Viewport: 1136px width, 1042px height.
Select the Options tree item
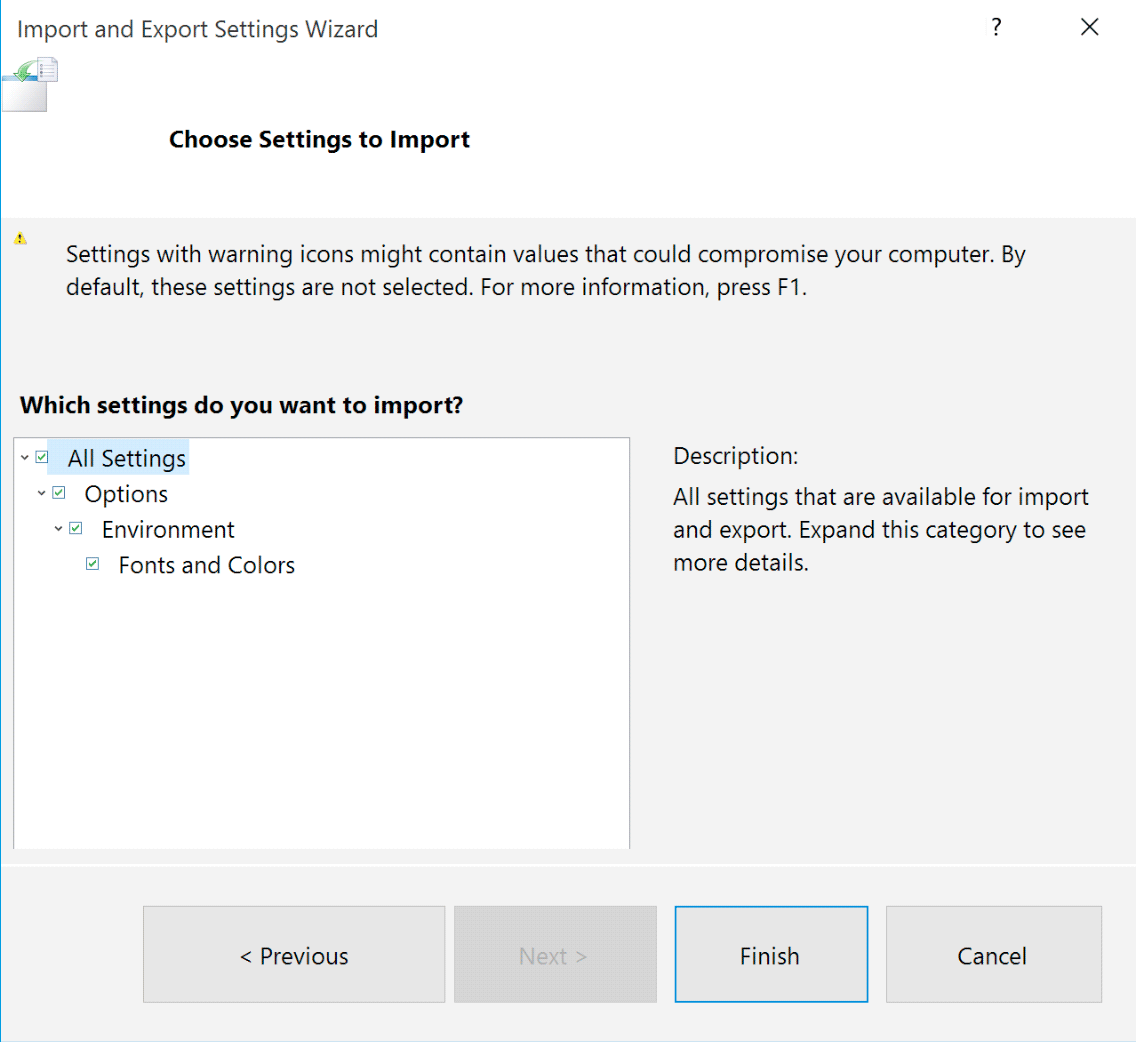126,494
